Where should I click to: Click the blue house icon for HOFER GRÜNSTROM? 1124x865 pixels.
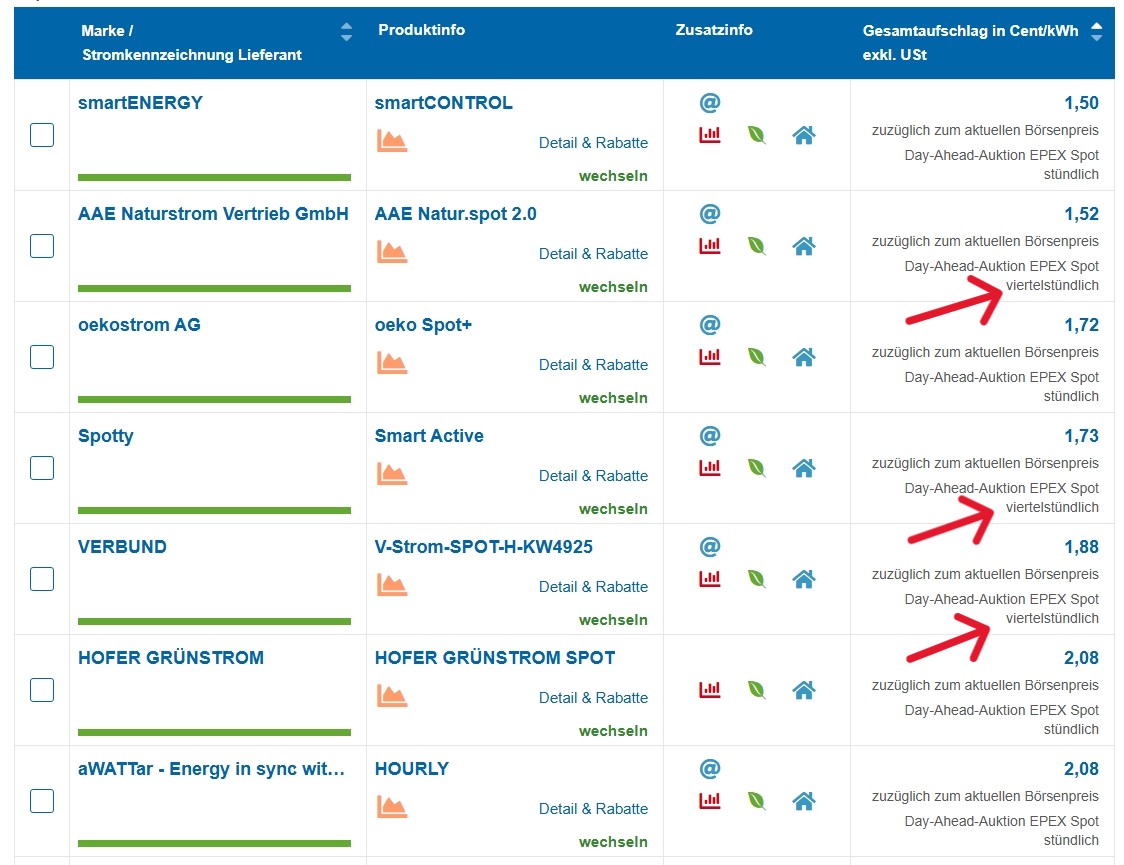(x=804, y=690)
